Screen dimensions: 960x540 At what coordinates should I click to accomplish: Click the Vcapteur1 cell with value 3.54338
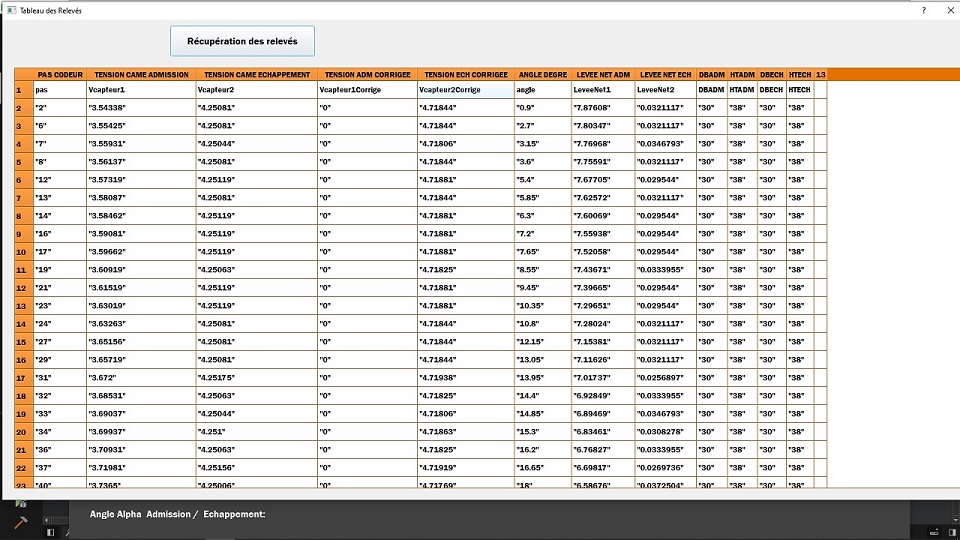141,108
